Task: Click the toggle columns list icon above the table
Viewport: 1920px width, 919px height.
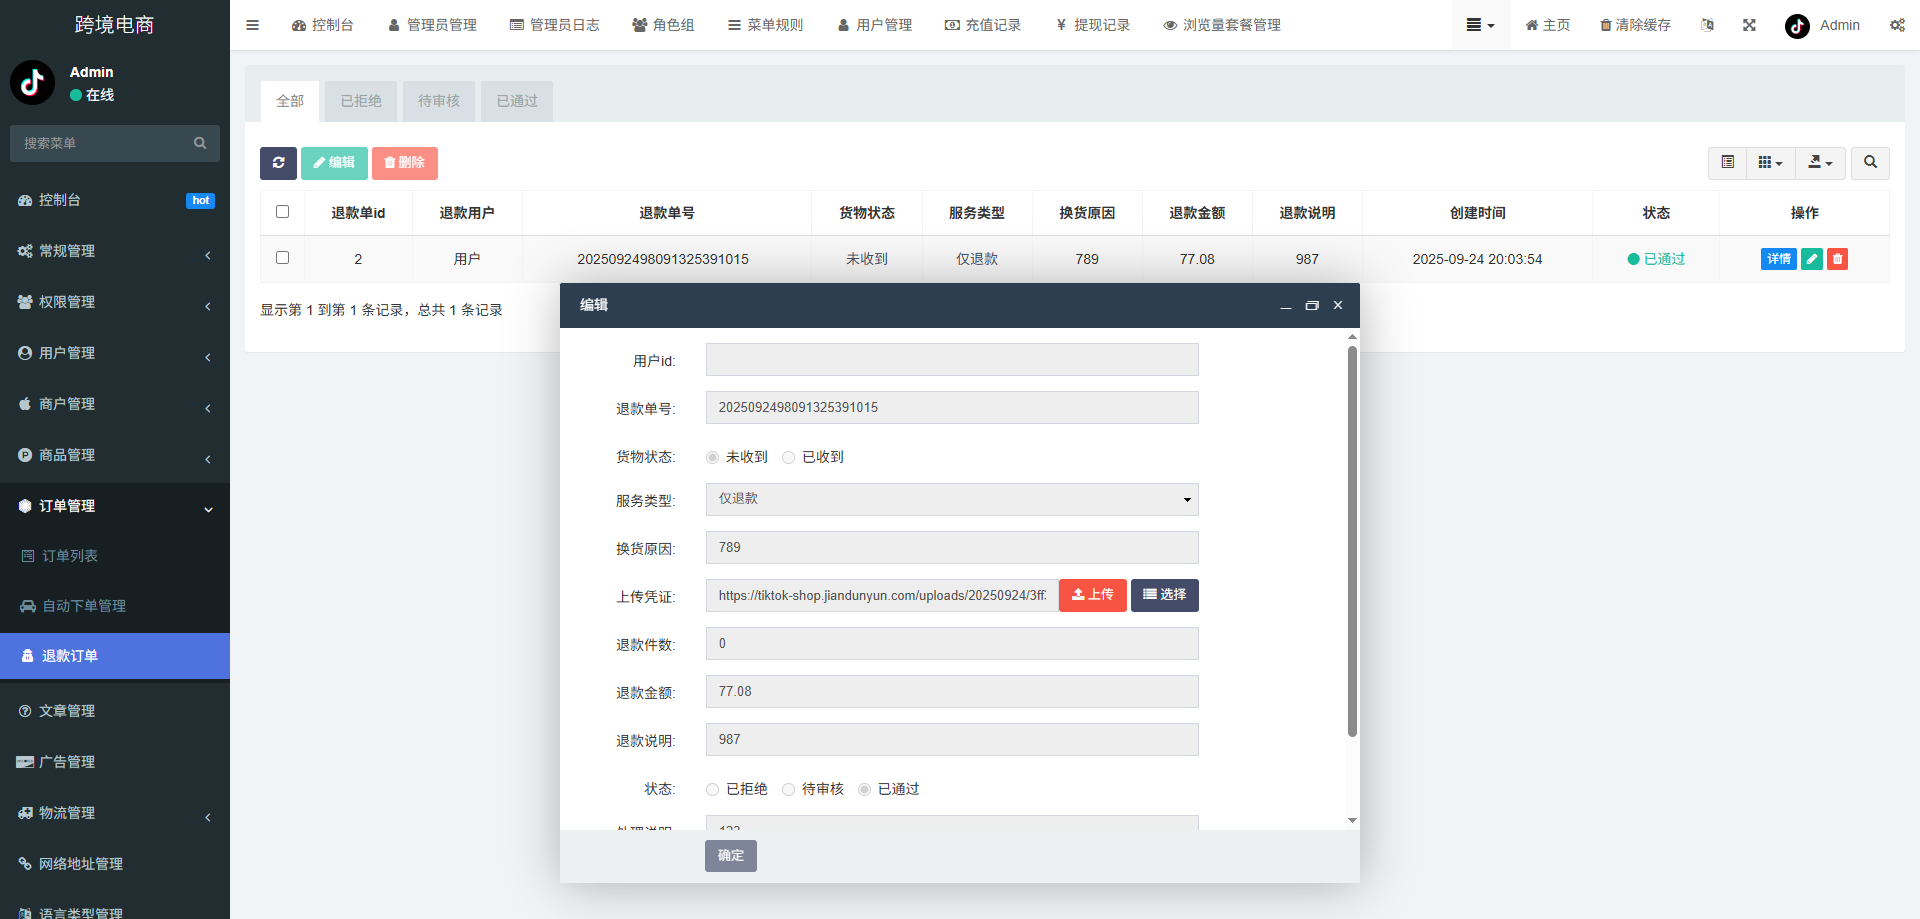Action: click(x=1727, y=162)
